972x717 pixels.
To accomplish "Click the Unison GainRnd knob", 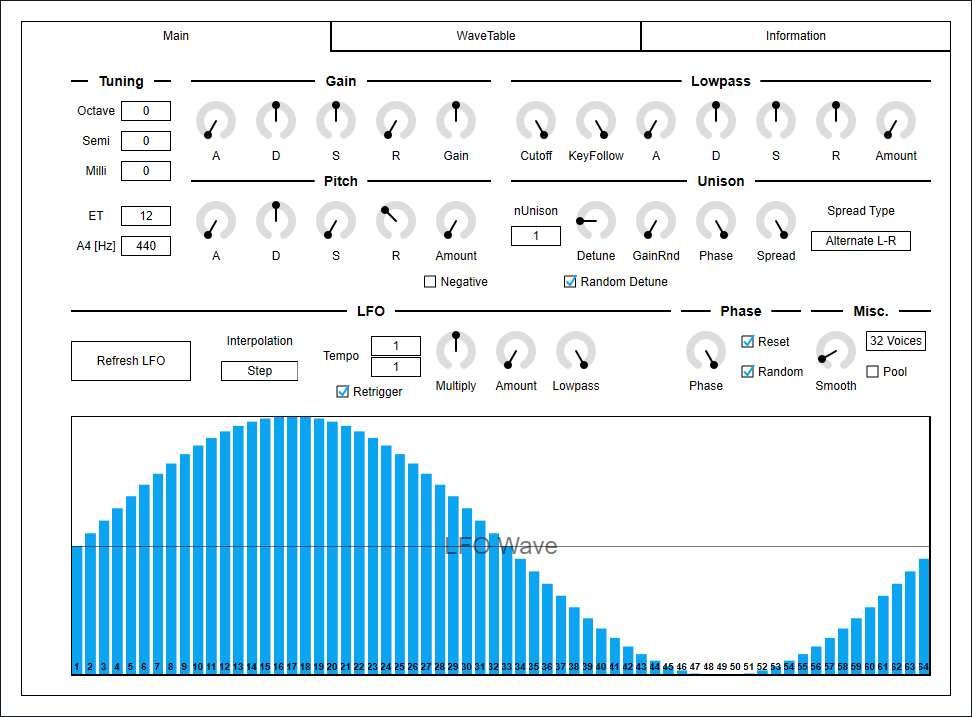I will pyautogui.click(x=656, y=221).
